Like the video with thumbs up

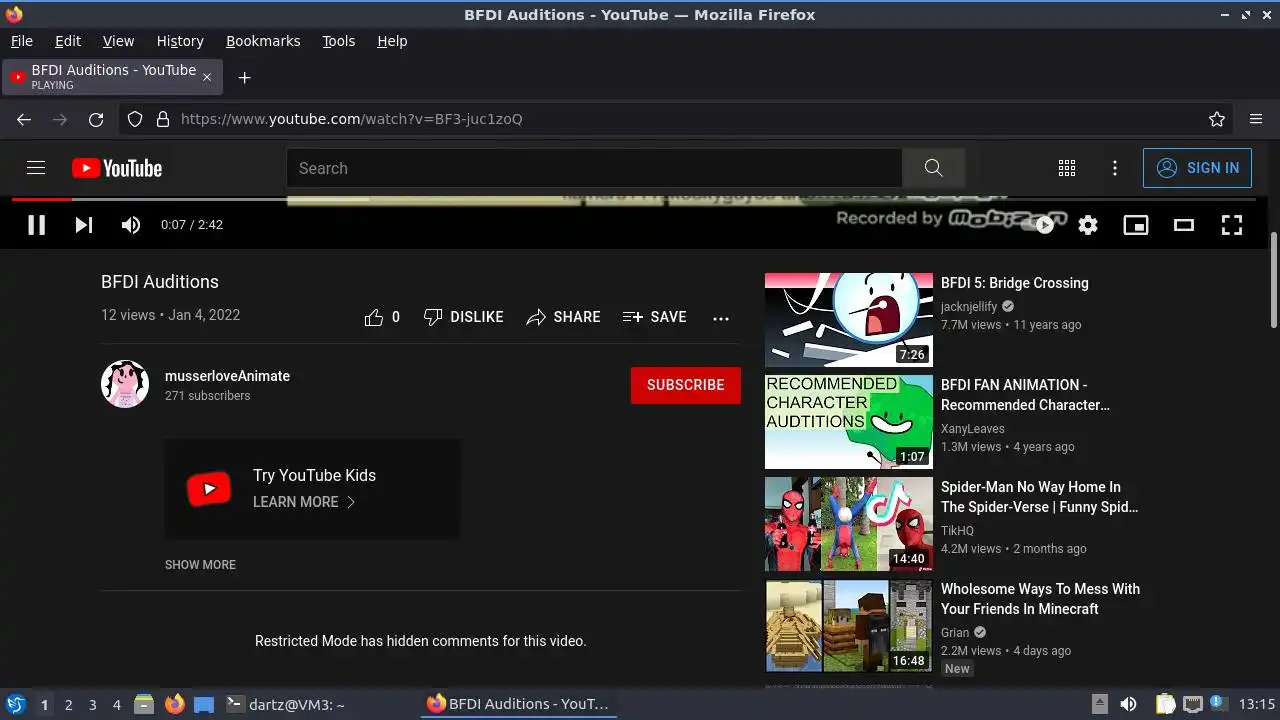click(x=382, y=317)
